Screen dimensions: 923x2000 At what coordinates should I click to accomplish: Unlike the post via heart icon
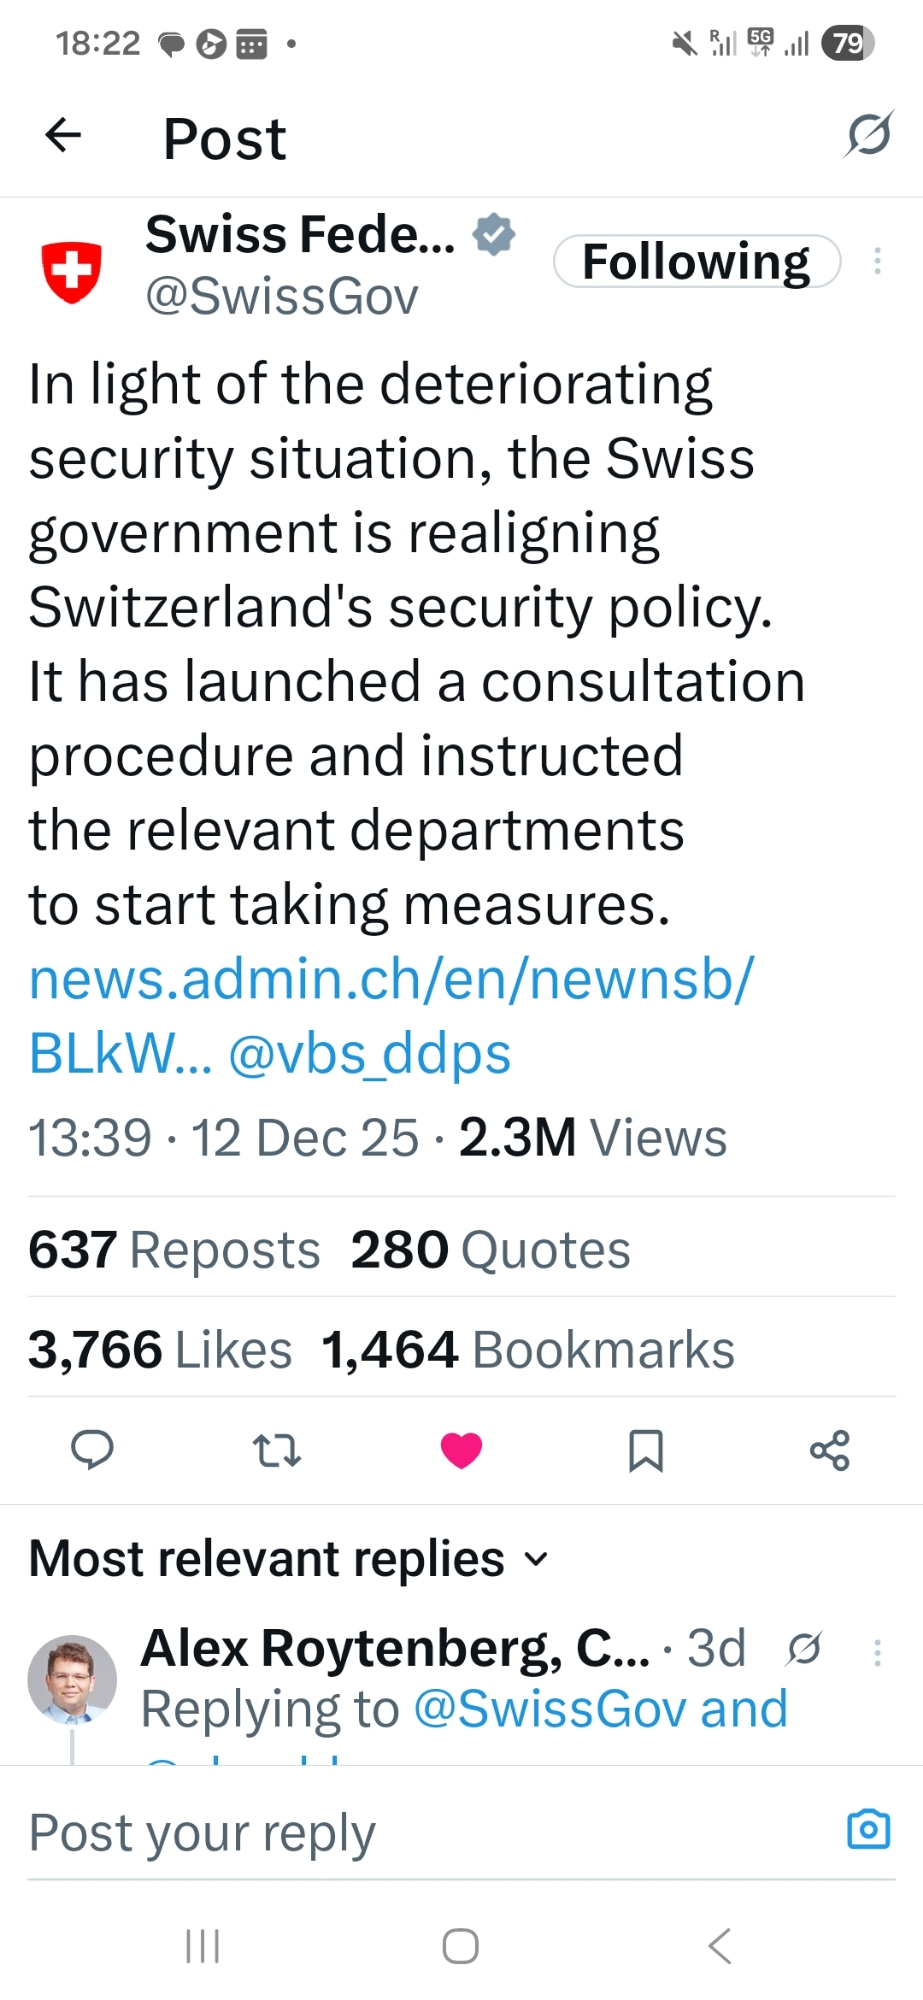point(461,1449)
